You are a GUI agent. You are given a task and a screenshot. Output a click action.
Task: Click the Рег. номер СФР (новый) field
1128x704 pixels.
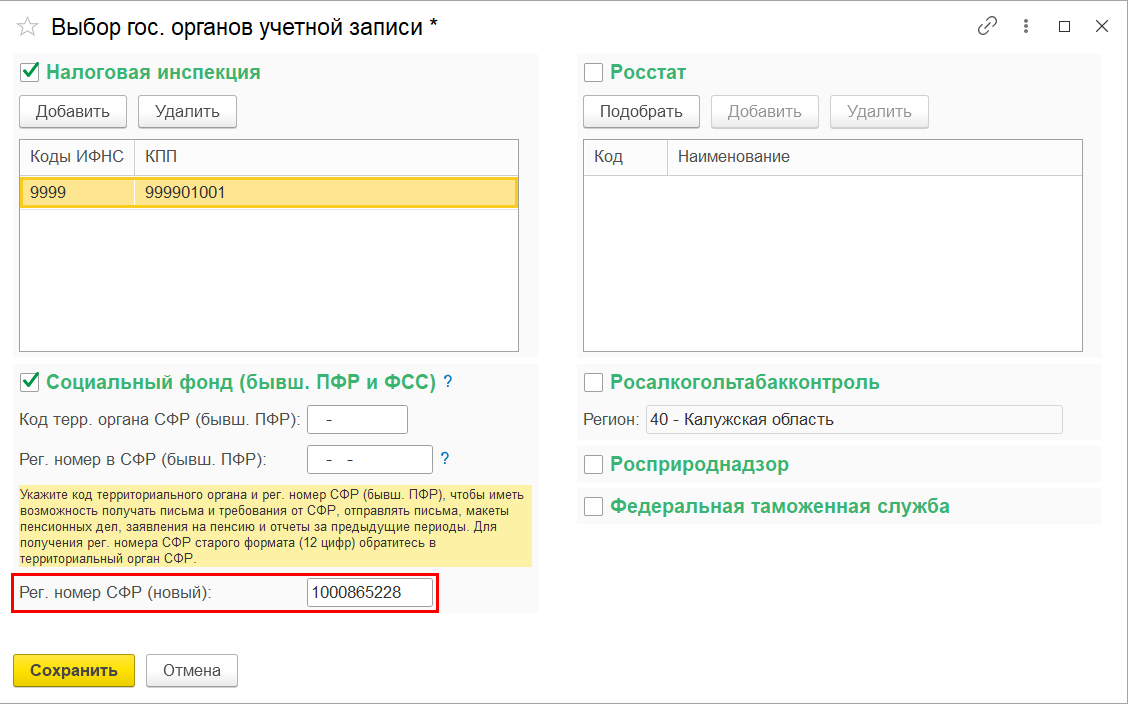point(370,592)
